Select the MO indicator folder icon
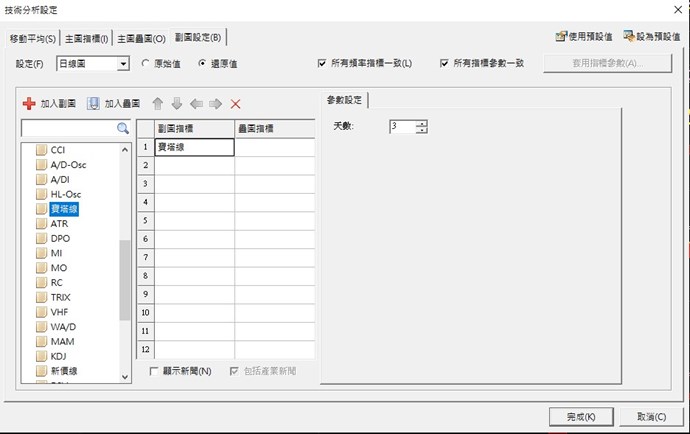 [41, 268]
